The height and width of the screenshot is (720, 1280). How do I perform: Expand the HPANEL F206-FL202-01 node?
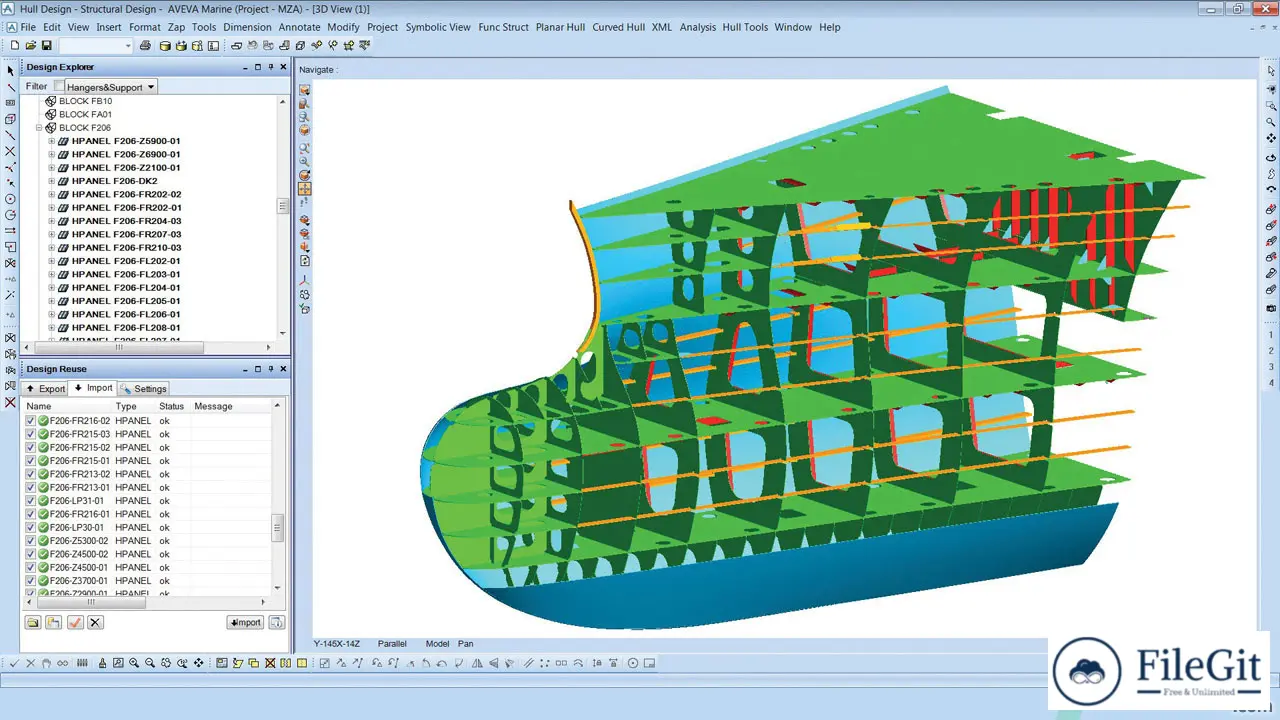[52, 261]
